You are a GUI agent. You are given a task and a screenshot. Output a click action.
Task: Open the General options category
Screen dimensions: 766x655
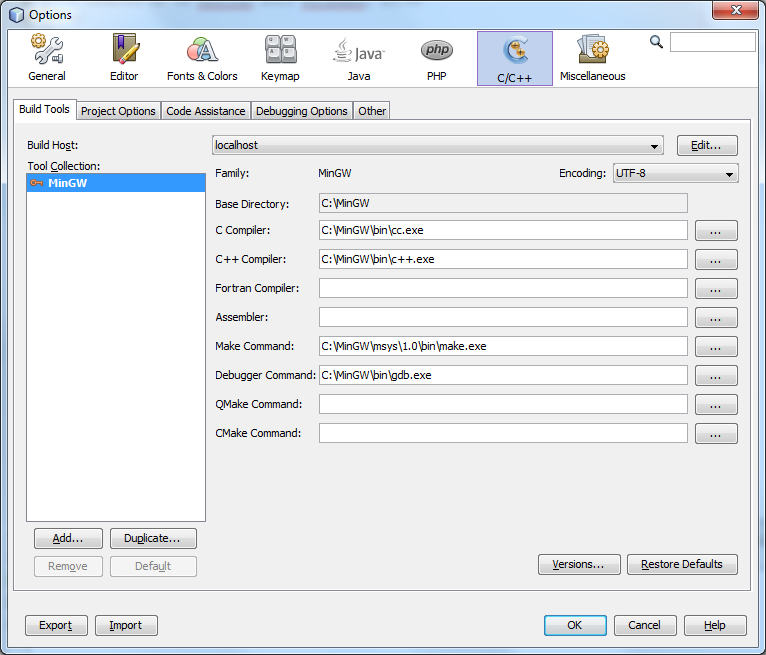pos(47,58)
